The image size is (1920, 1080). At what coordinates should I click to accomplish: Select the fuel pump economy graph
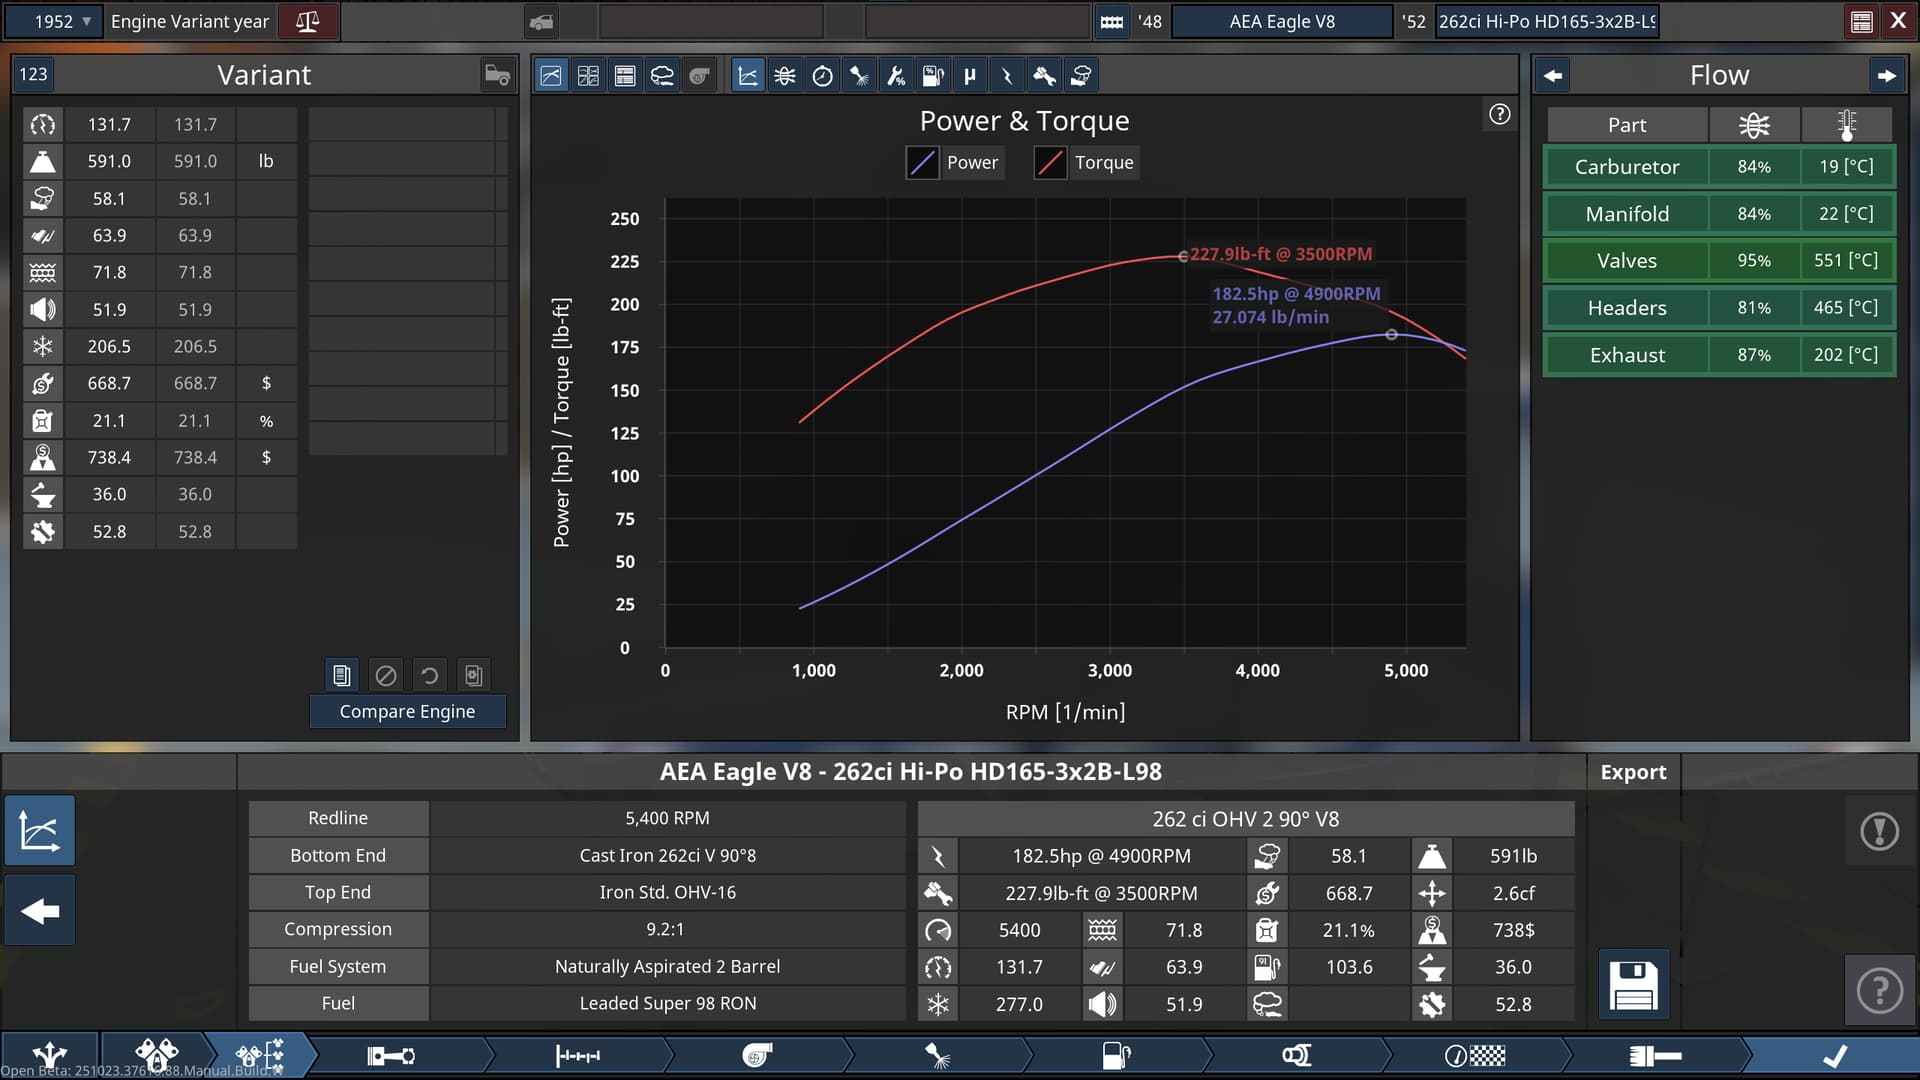point(932,76)
